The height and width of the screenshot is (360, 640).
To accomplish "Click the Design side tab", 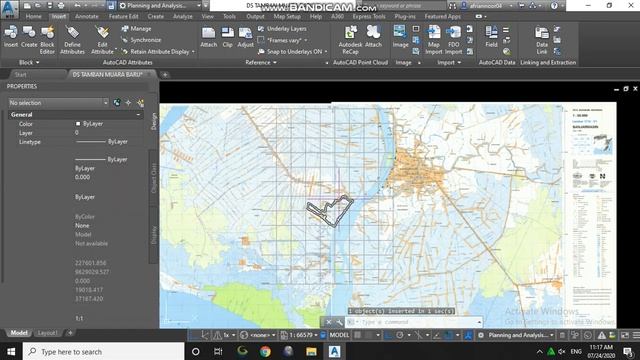I will click(x=154, y=121).
